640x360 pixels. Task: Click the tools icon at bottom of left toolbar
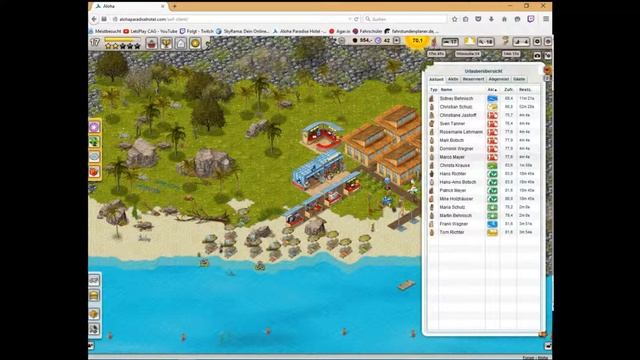pos(94,329)
